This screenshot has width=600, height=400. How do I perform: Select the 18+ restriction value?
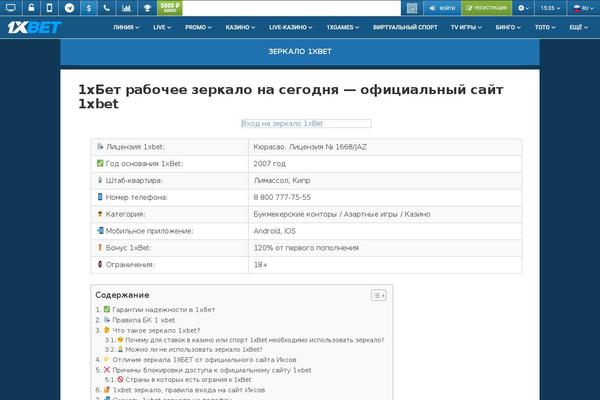tap(260, 265)
